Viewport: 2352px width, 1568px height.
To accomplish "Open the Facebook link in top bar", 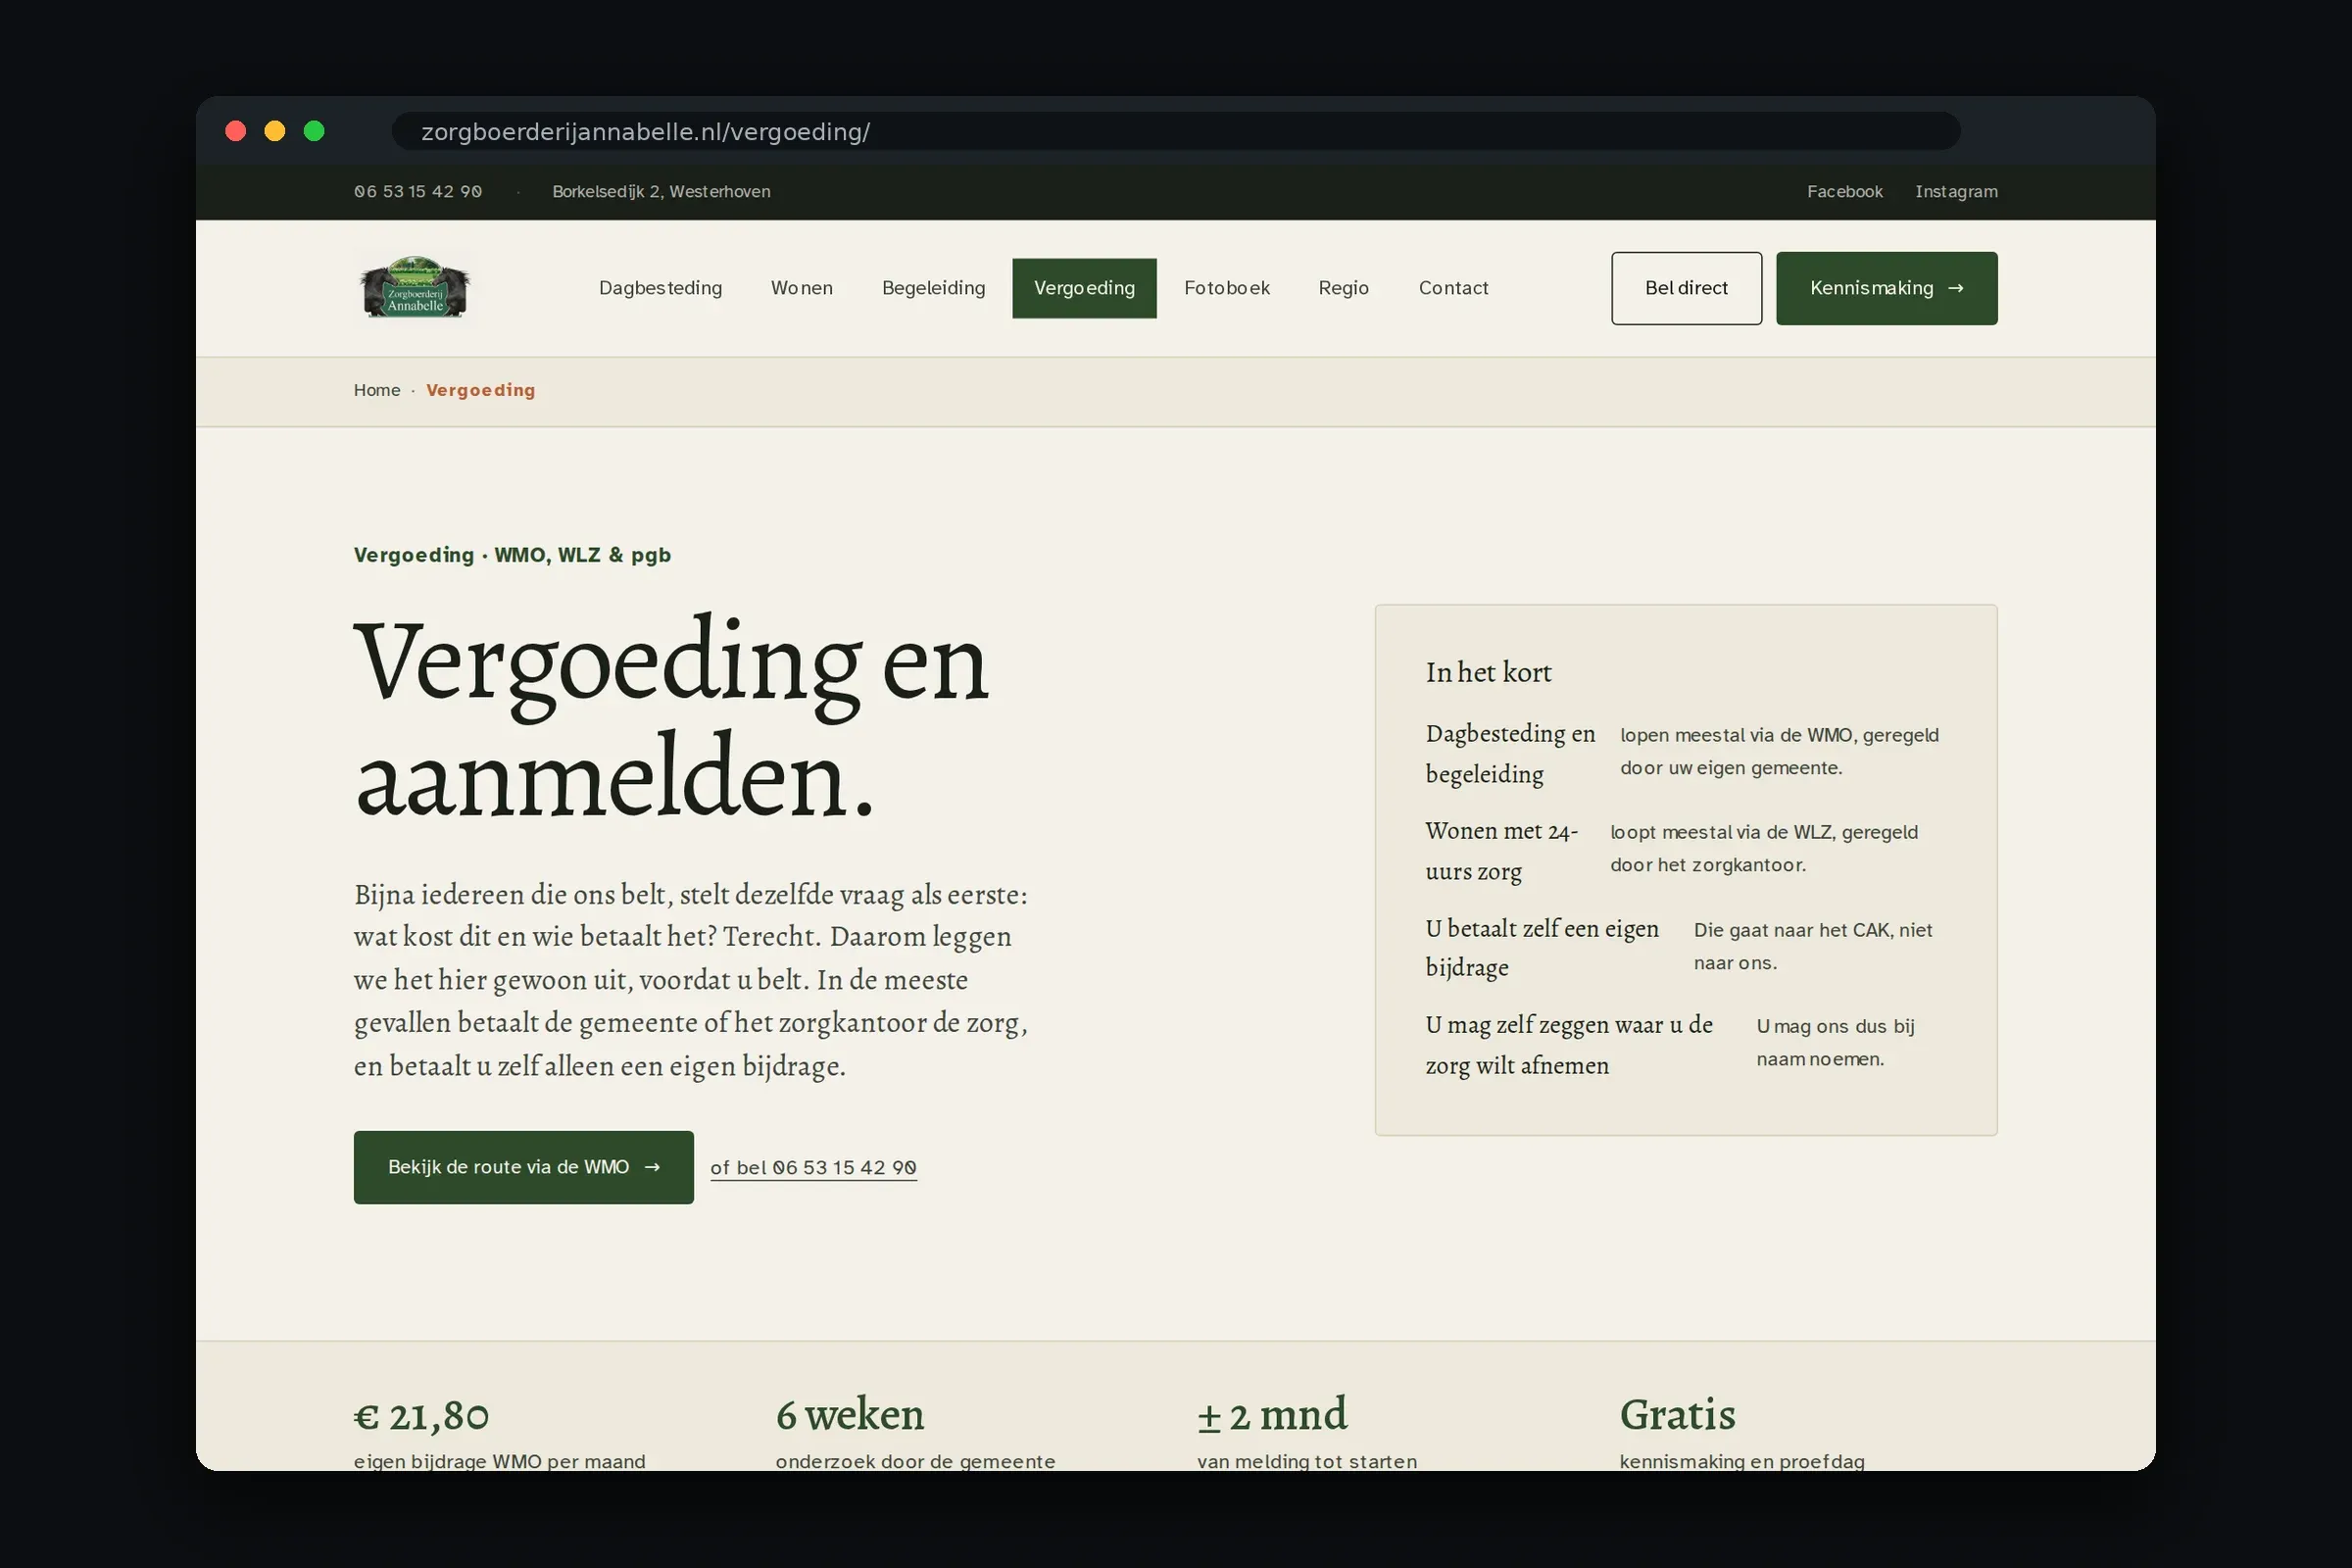I will pyautogui.click(x=1844, y=191).
